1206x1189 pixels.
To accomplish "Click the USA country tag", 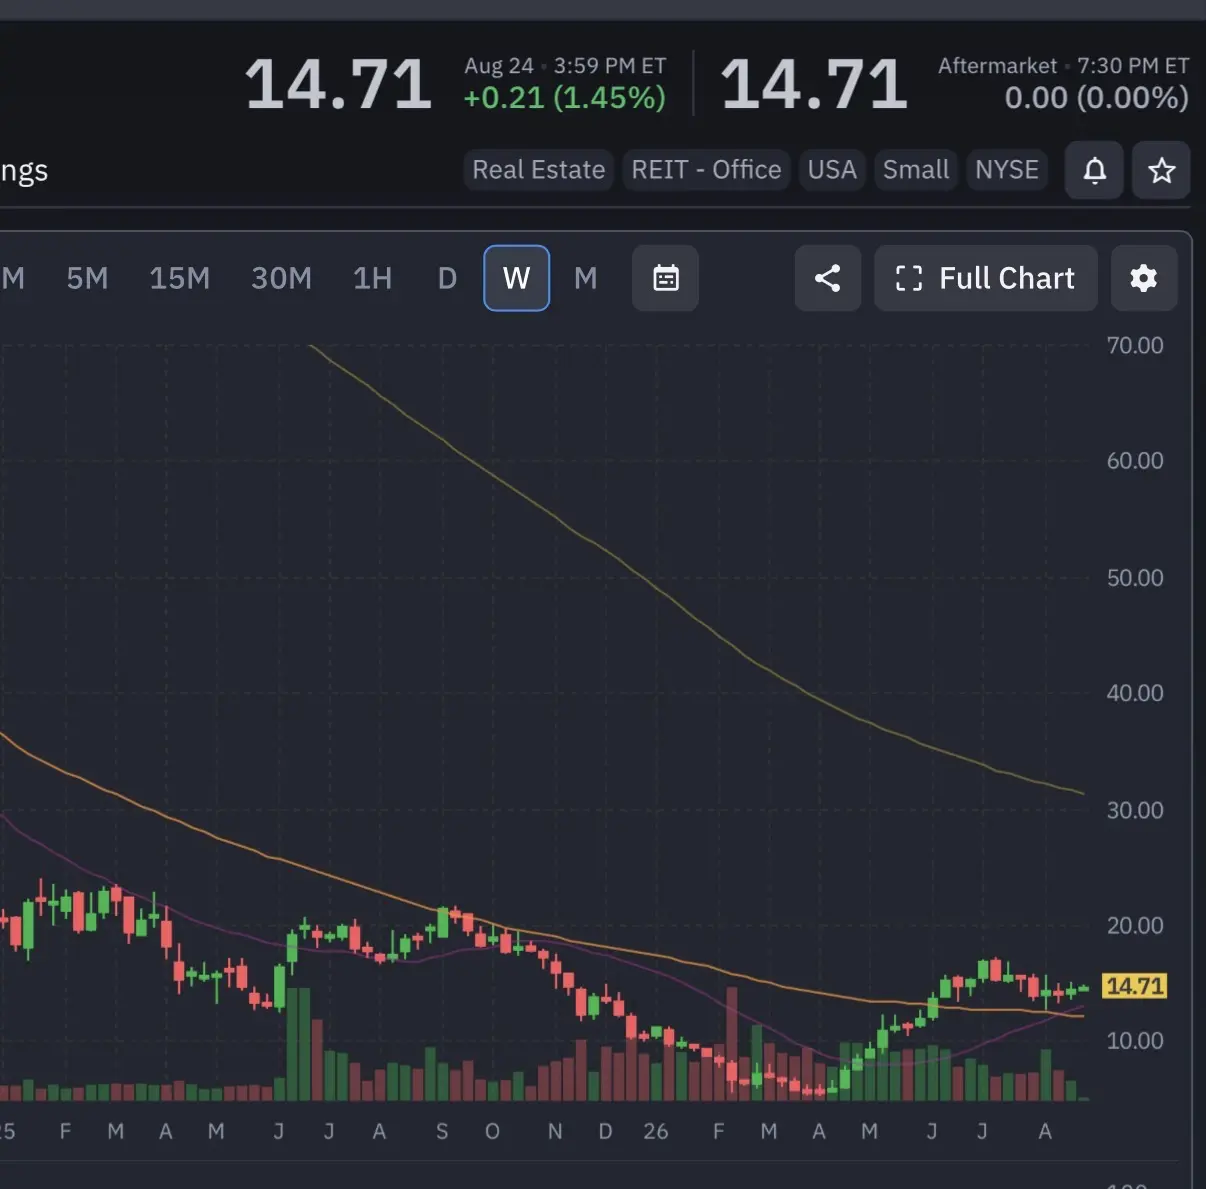I will [832, 170].
